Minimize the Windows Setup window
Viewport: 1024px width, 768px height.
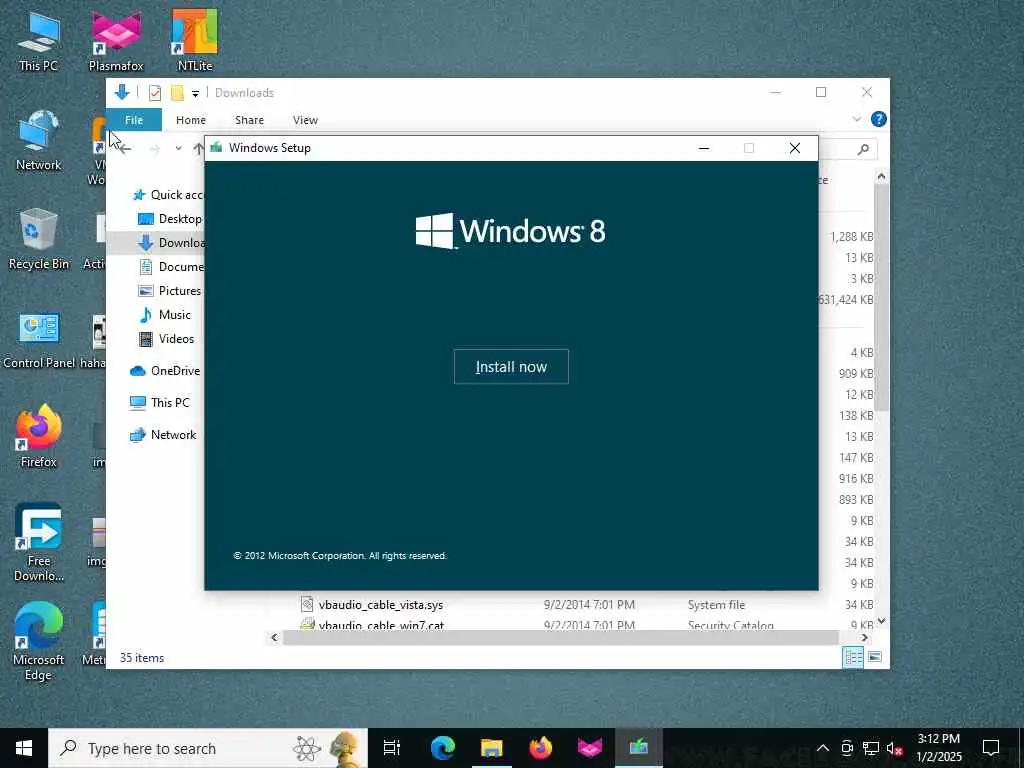[x=703, y=148]
